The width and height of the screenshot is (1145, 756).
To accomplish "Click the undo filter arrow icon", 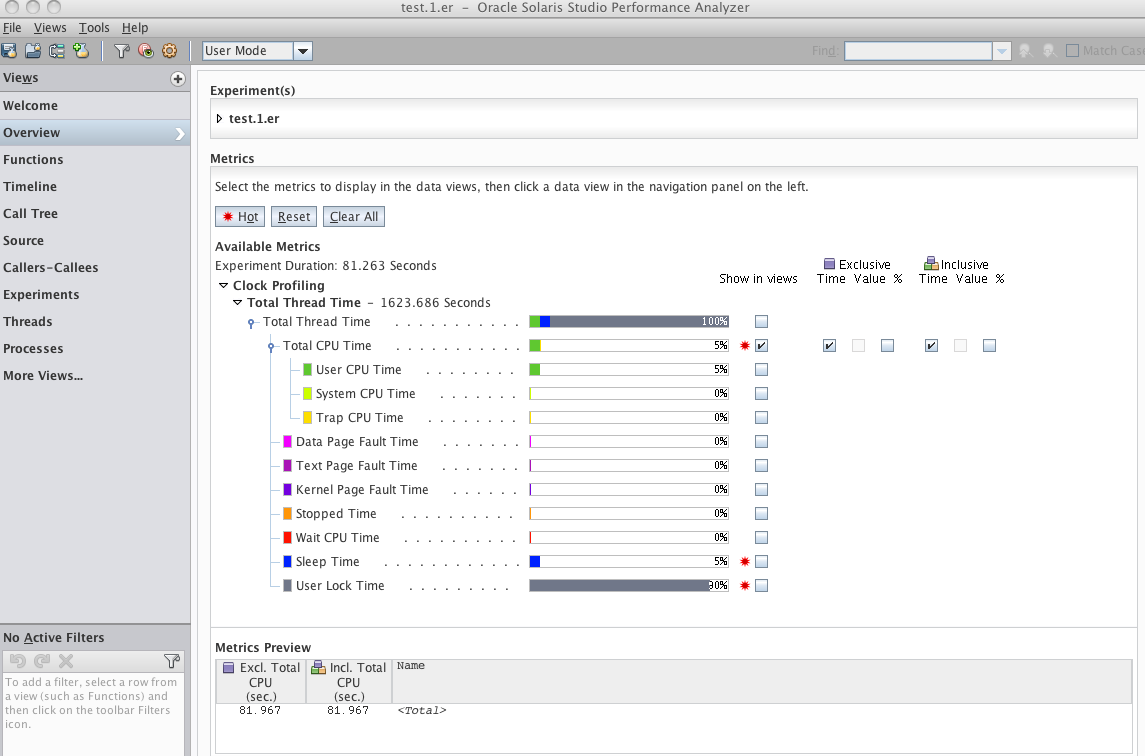I will point(18,661).
